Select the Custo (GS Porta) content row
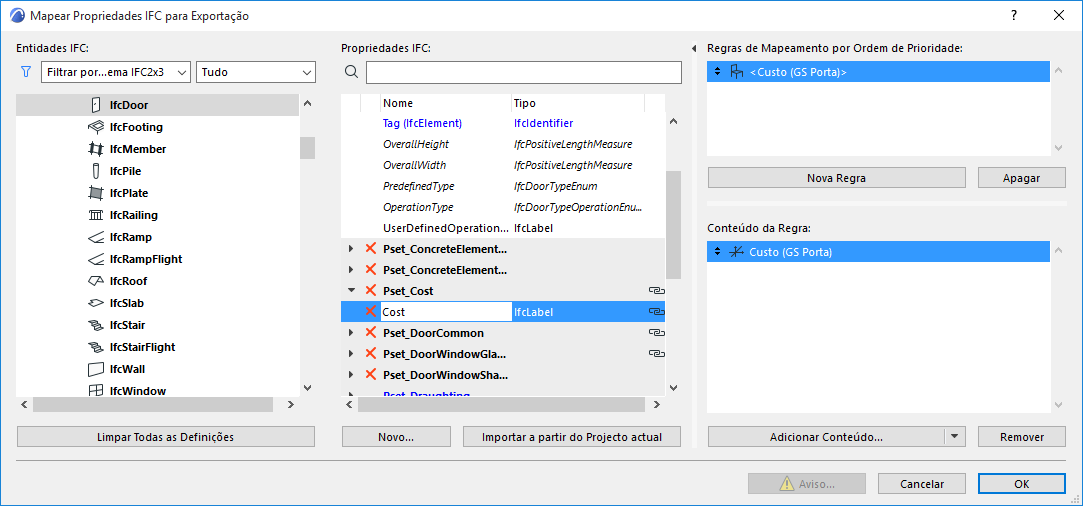1083x506 pixels. pos(879,252)
